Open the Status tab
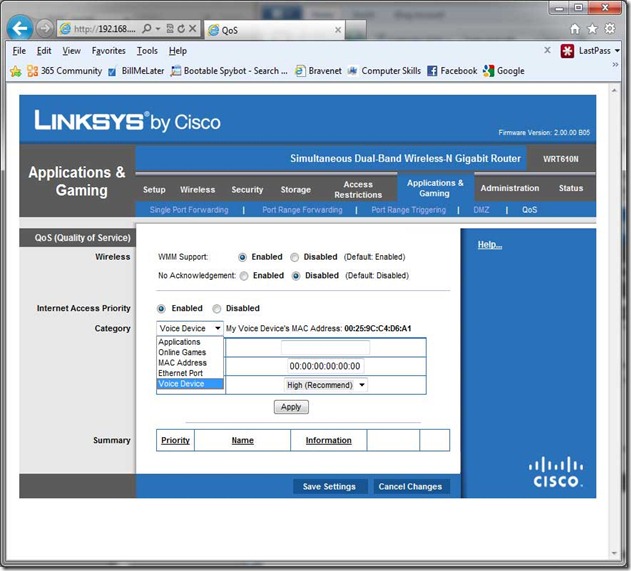This screenshot has width=631, height=571. (x=571, y=188)
